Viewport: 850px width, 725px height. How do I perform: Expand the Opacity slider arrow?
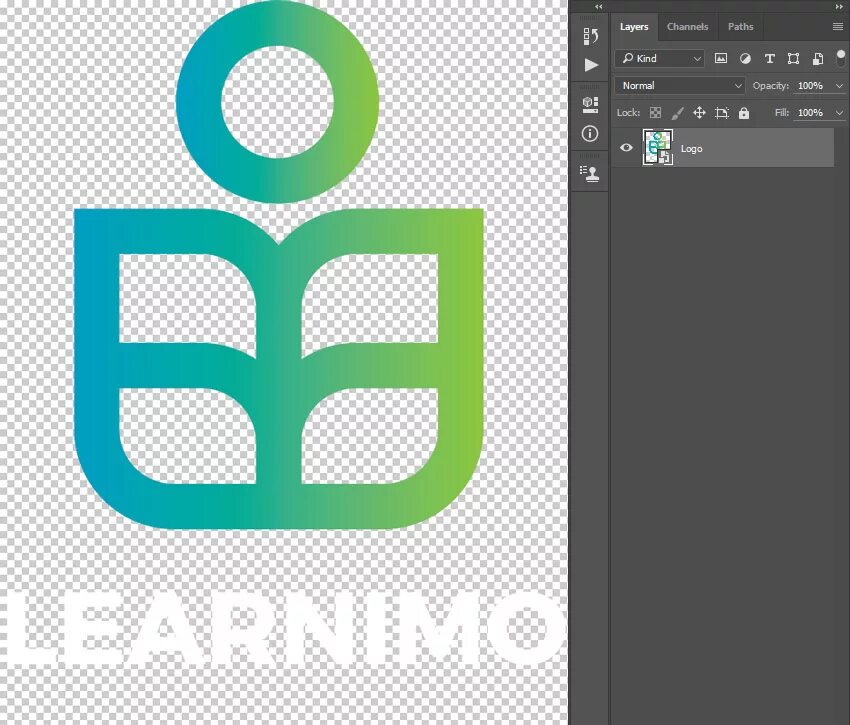[839, 86]
